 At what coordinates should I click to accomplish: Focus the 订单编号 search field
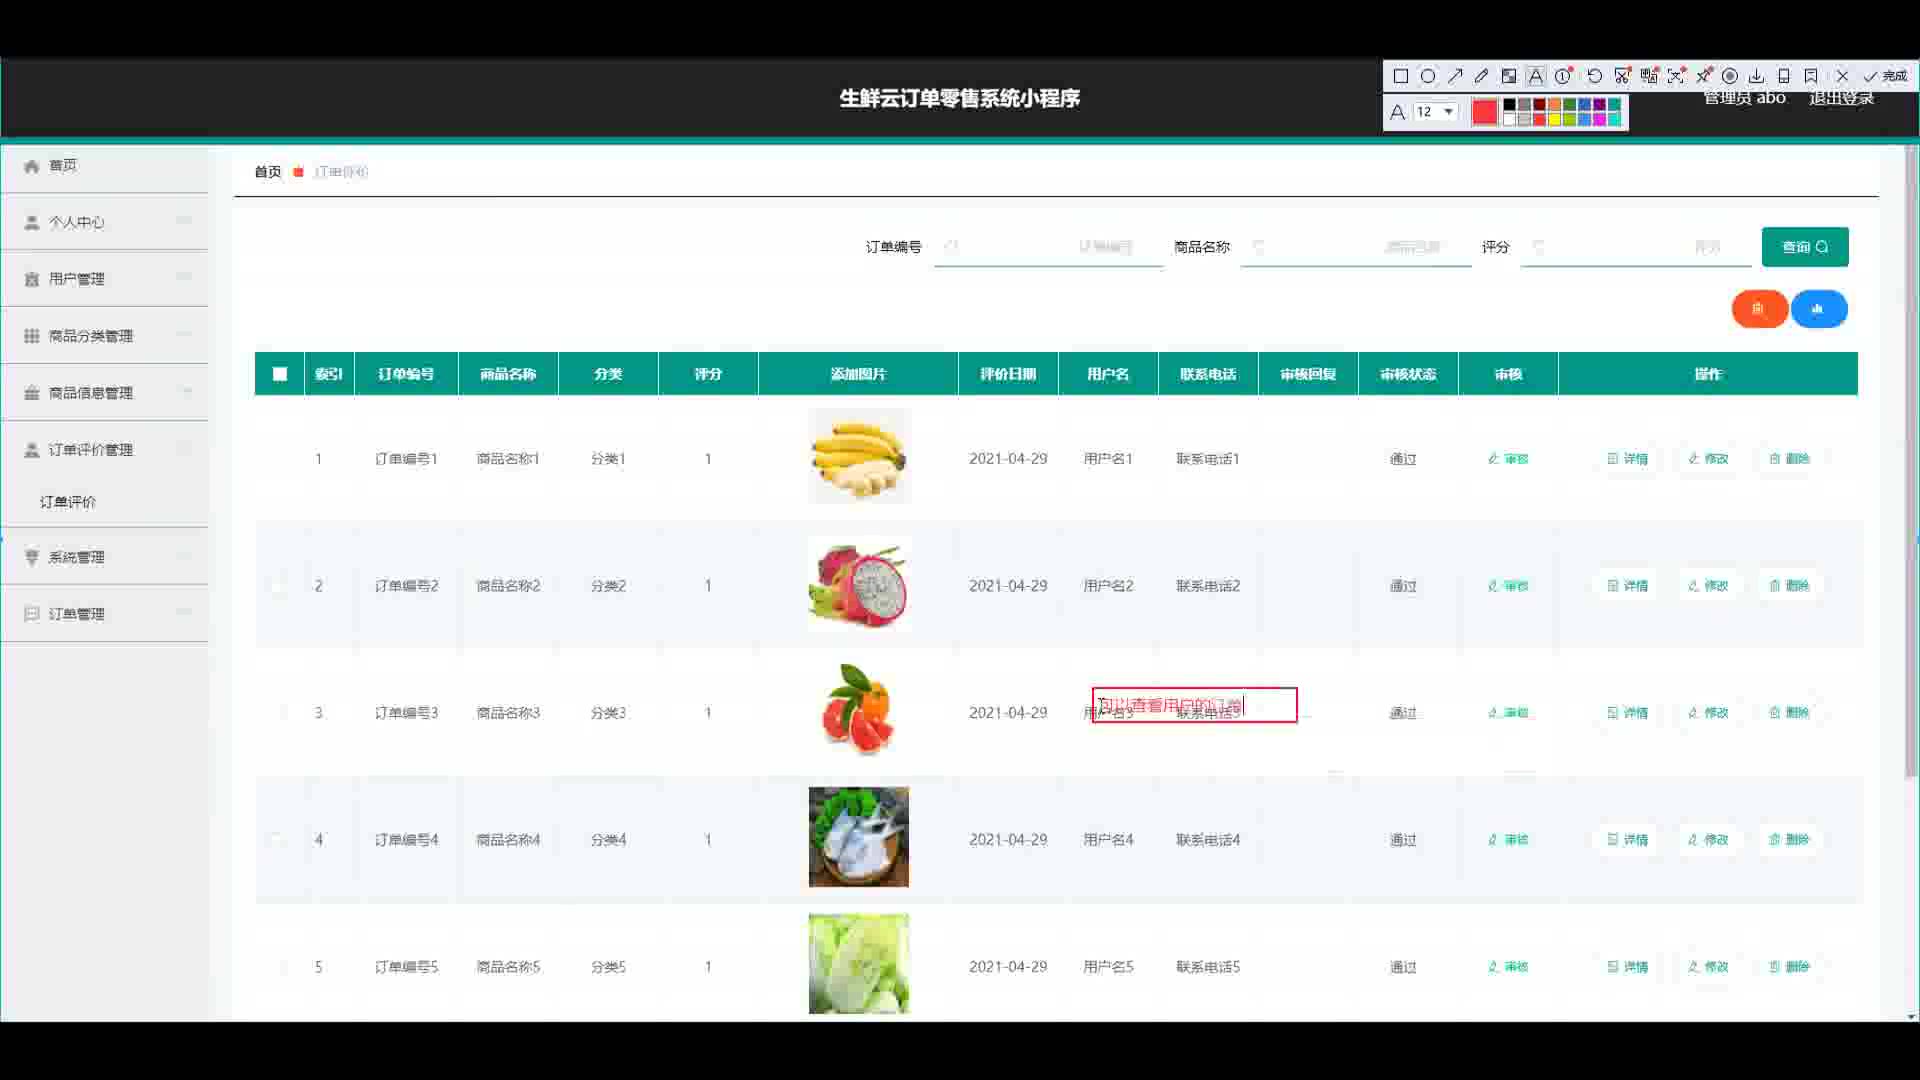(x=1048, y=247)
